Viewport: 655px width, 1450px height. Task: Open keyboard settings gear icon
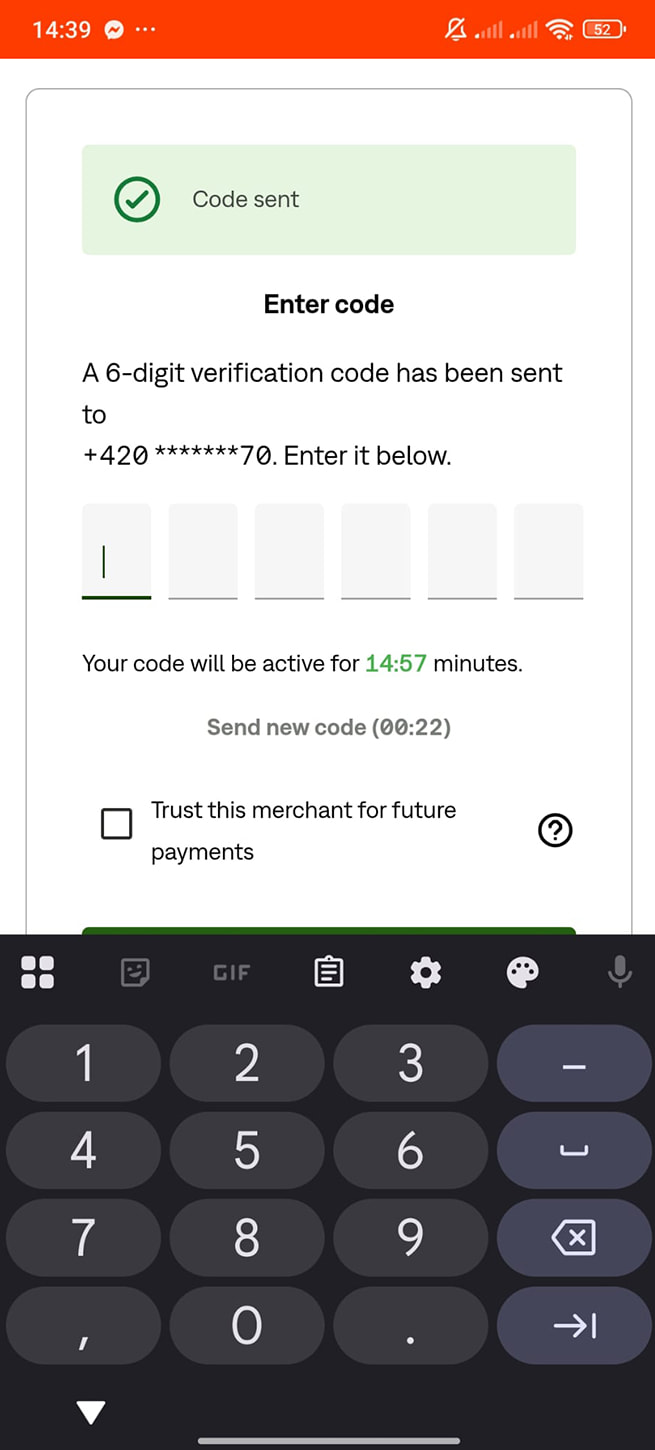[x=426, y=972]
